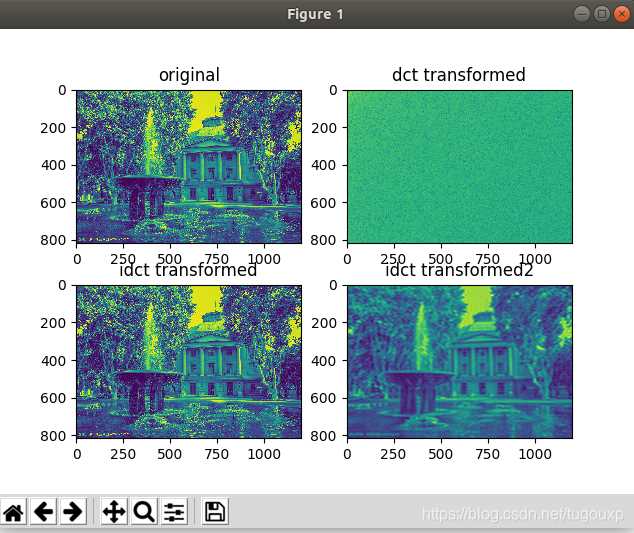Toggle the Pan axes tool
Screen dimensions: 634x533
114,512
